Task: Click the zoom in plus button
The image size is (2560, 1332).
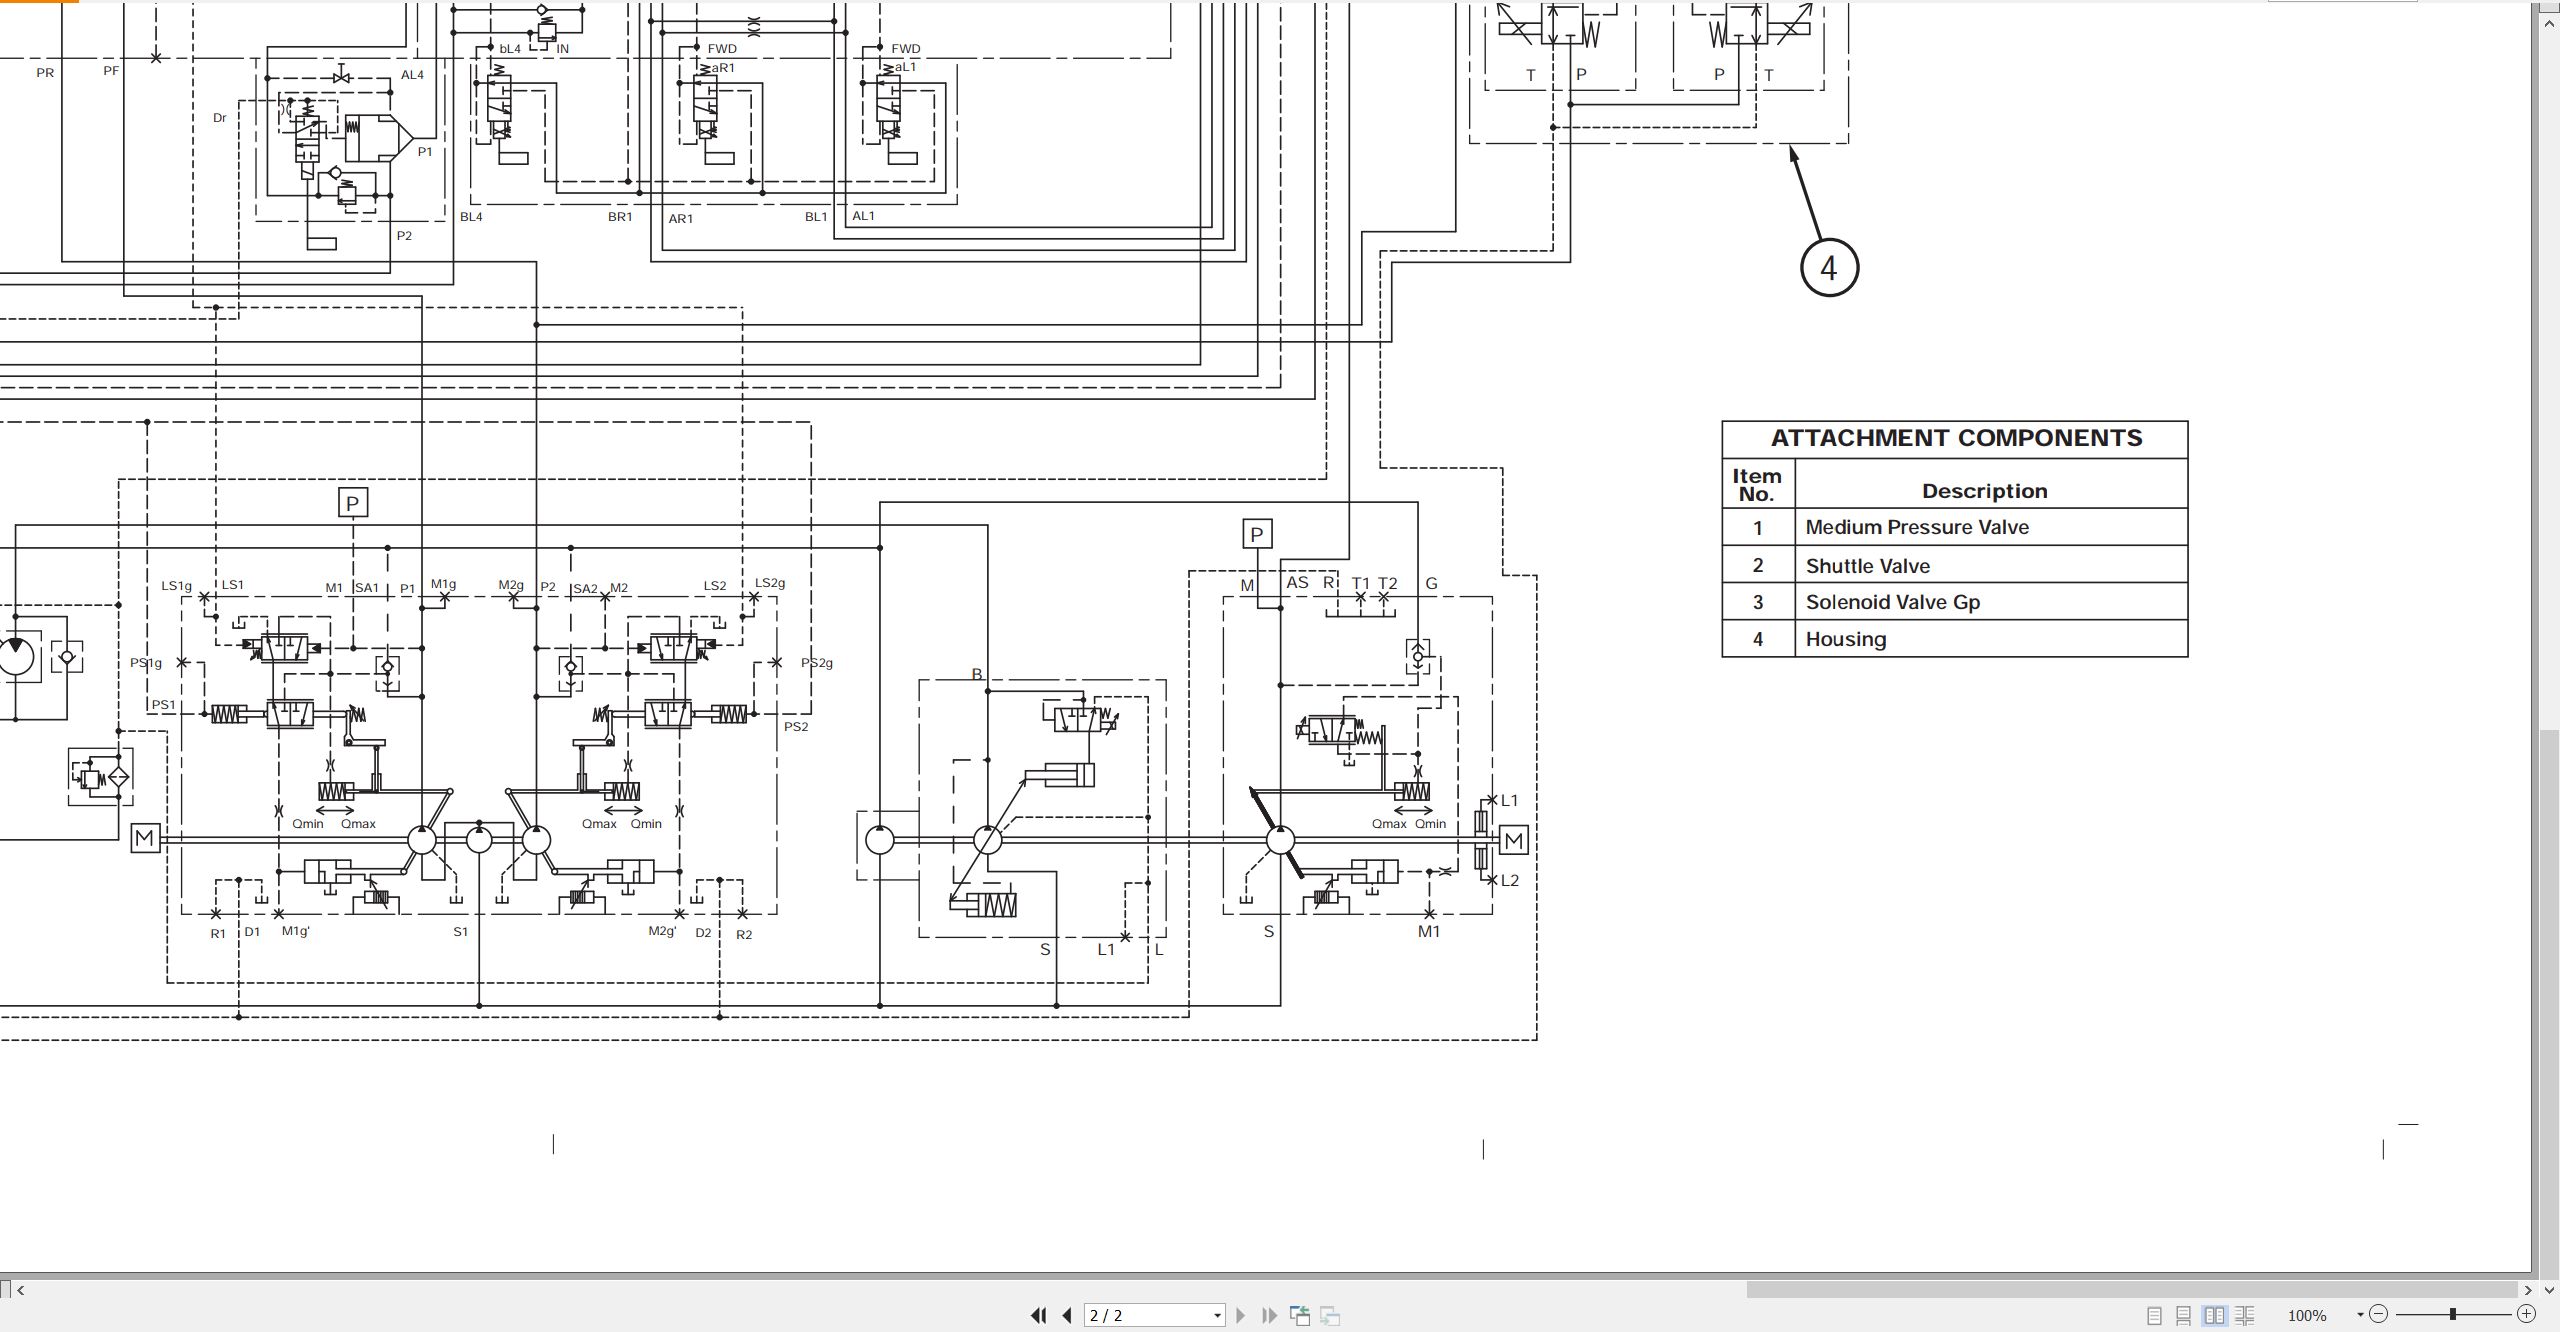Action: click(2526, 1314)
